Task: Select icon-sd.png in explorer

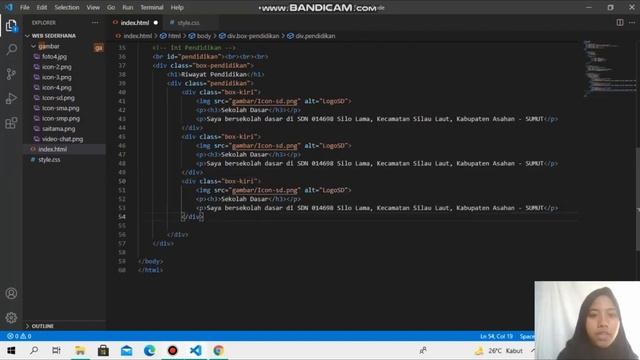Action: (58, 98)
